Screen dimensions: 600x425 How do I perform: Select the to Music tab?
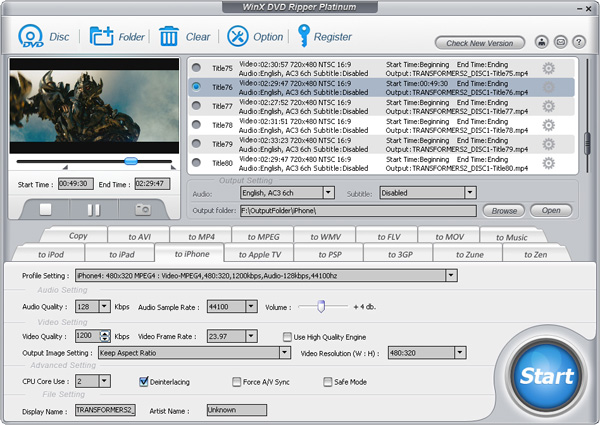pos(512,237)
